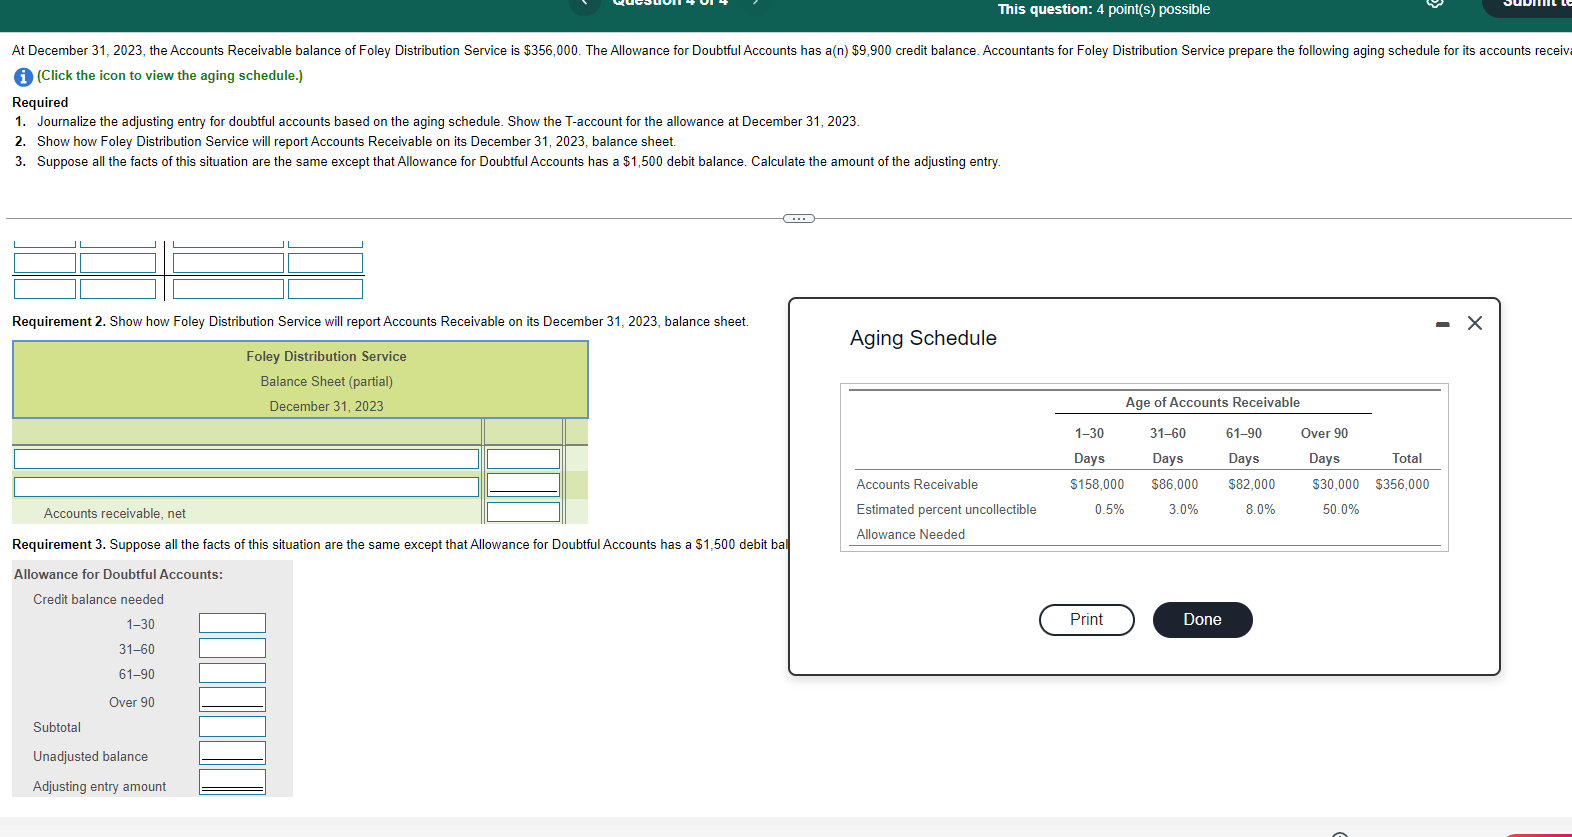Click the '$82,000' accounts receivable cell
The image size is (1572, 837).
pyautogui.click(x=1251, y=484)
